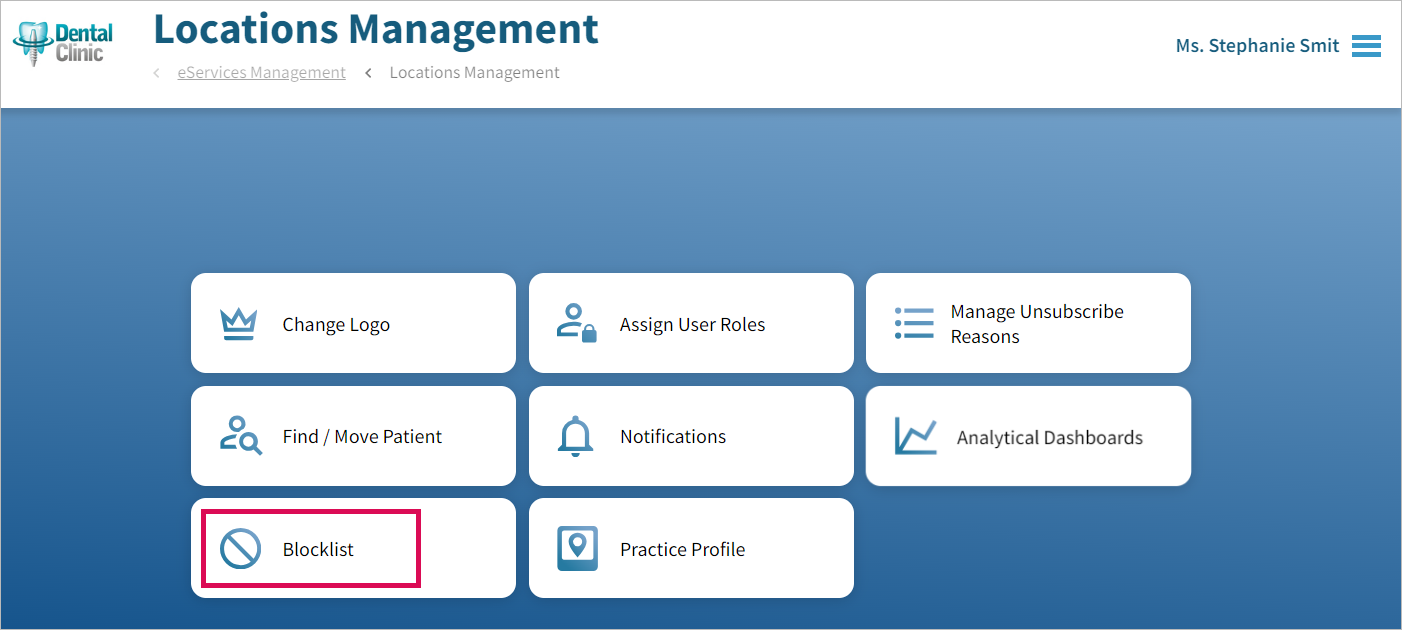Image resolution: width=1402 pixels, height=630 pixels.
Task: Click the line chart icon for Analytical Dashboards
Action: point(915,436)
